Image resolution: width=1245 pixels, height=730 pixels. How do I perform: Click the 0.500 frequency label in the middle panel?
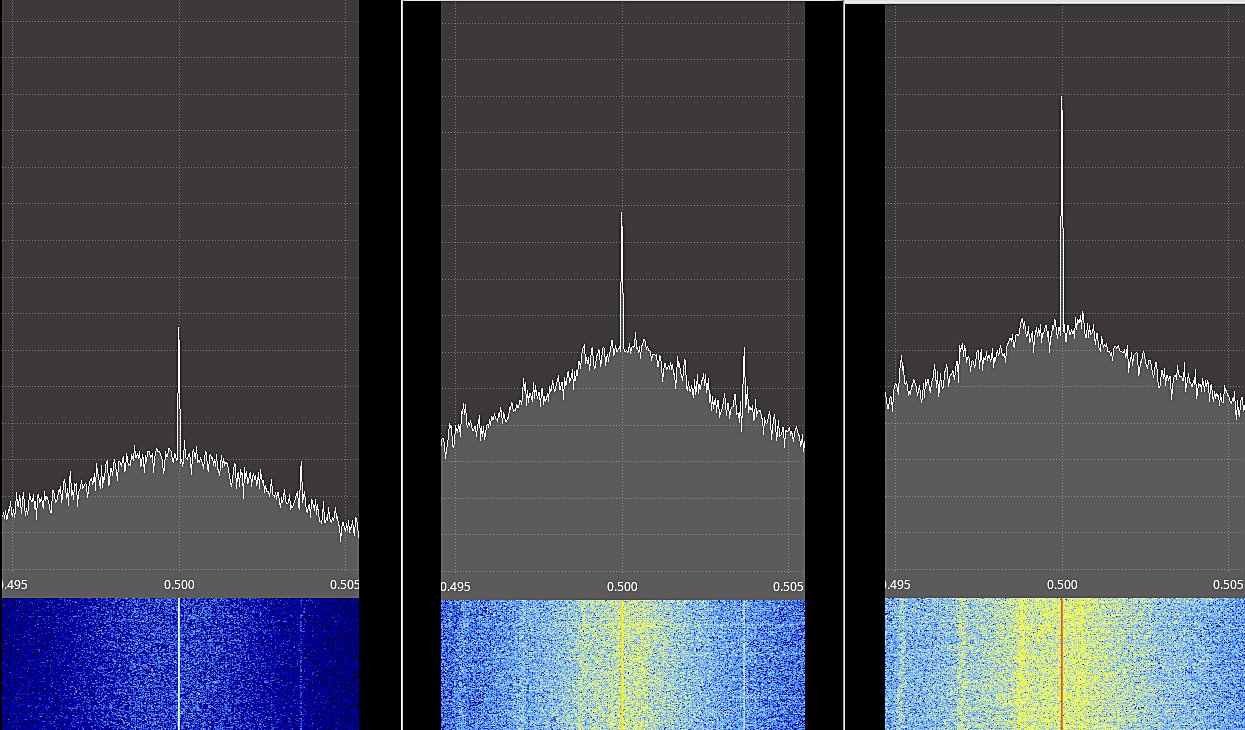[x=621, y=586]
